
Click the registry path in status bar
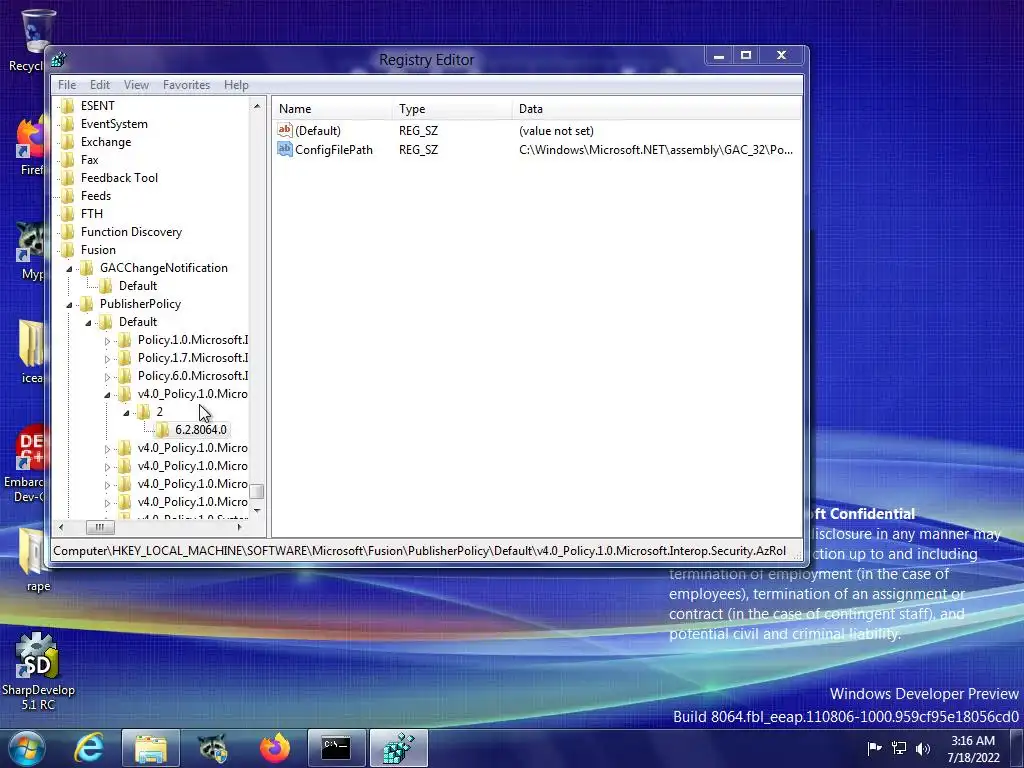[419, 551]
